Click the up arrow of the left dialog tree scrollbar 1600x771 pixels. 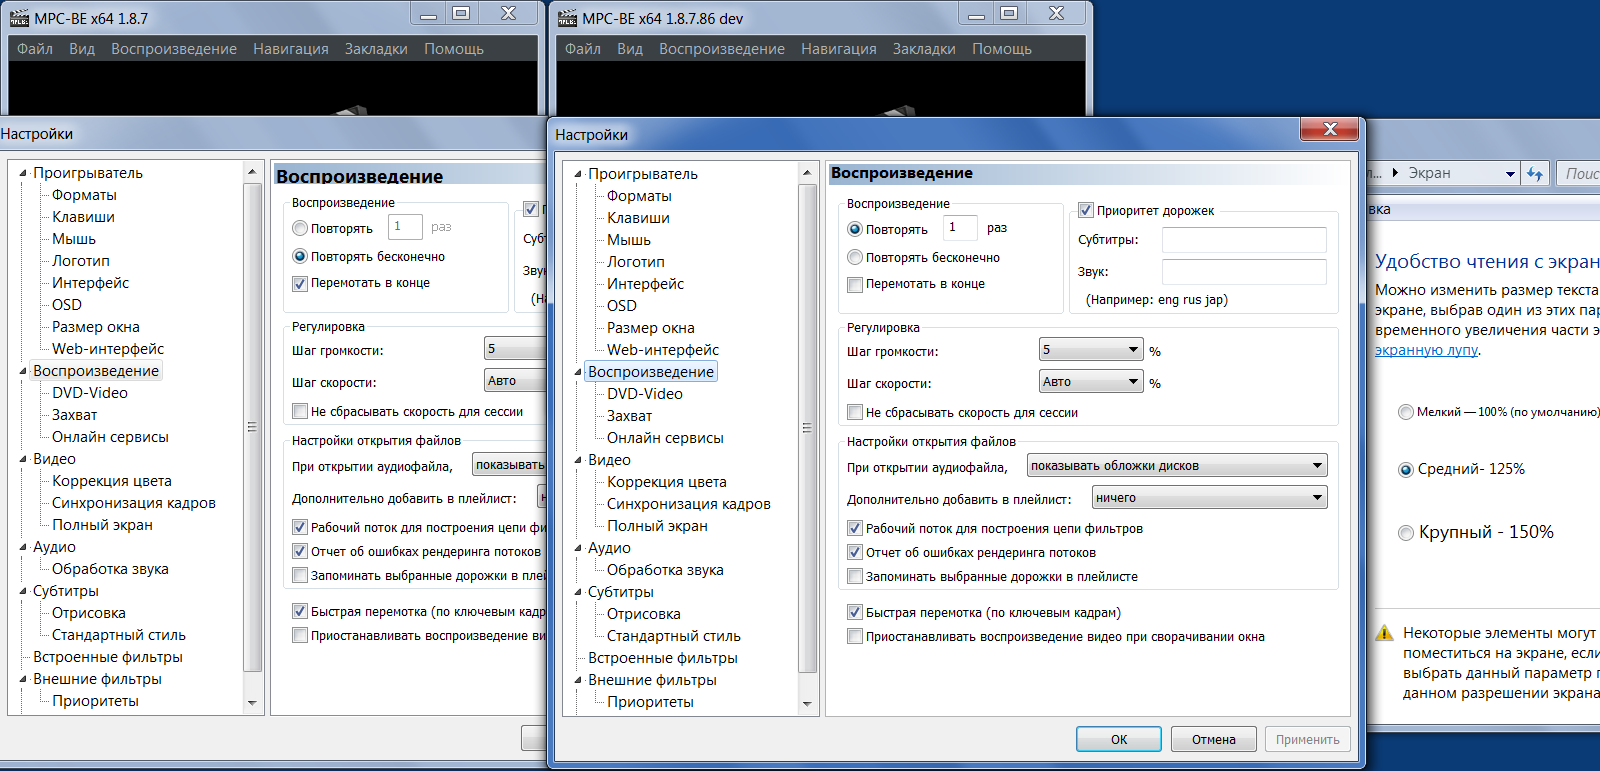(x=252, y=173)
